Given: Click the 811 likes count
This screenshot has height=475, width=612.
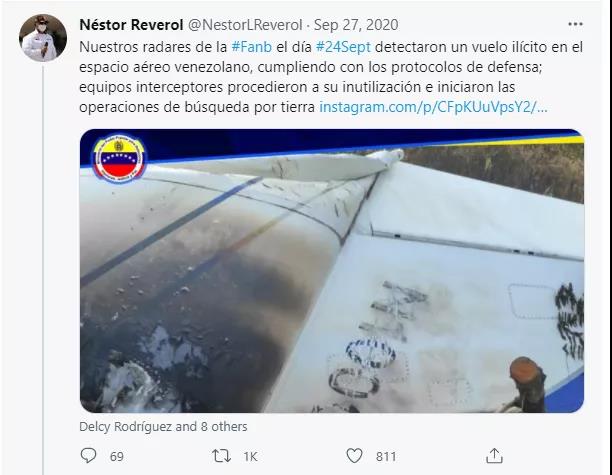Looking at the screenshot, I should [386, 456].
